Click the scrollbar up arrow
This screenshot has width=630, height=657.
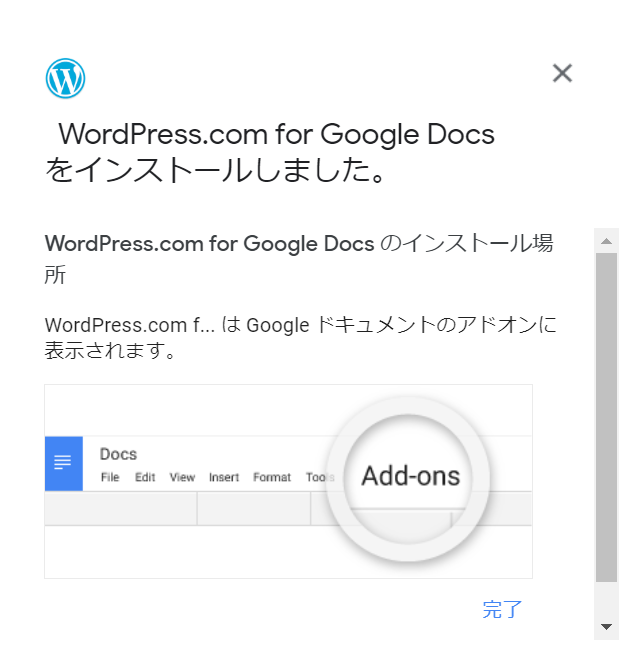pyautogui.click(x=606, y=241)
